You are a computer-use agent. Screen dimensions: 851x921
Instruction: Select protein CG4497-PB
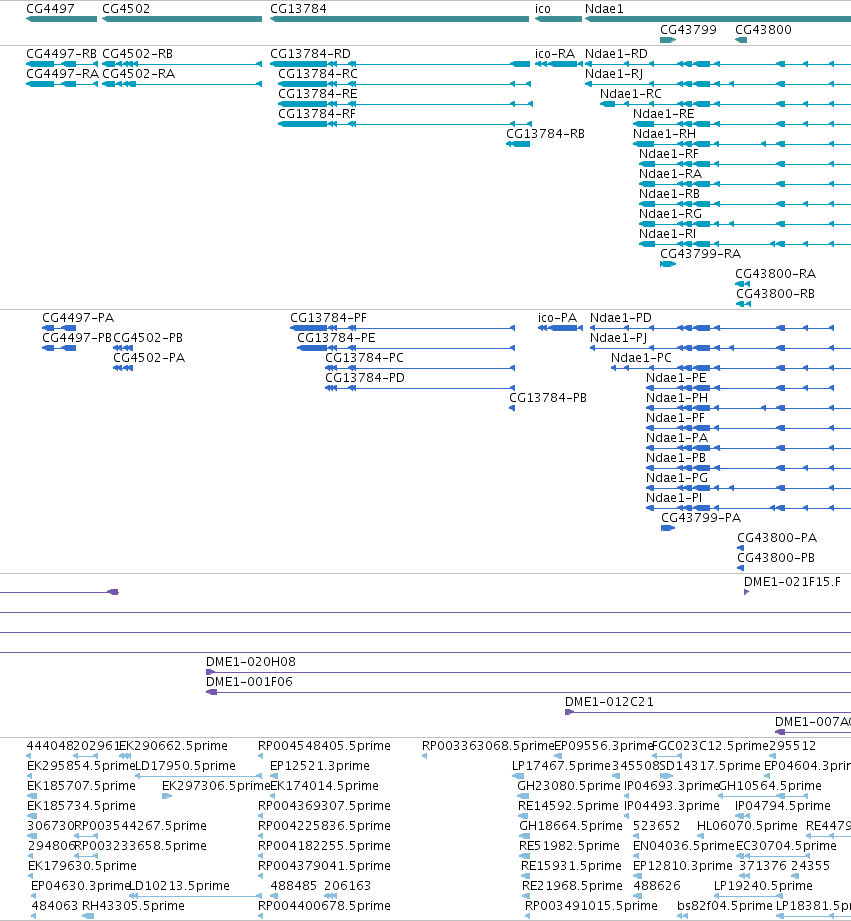click(x=77, y=338)
